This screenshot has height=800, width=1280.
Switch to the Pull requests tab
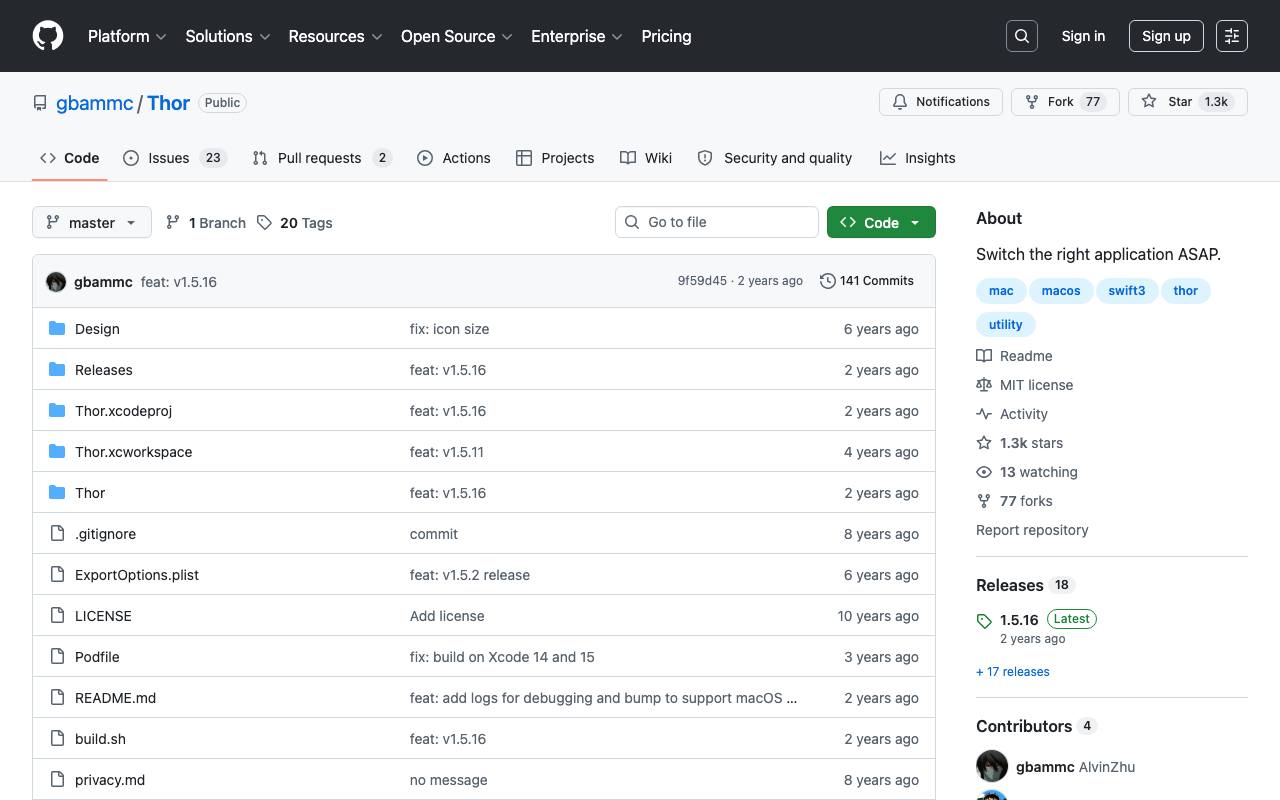[322, 158]
